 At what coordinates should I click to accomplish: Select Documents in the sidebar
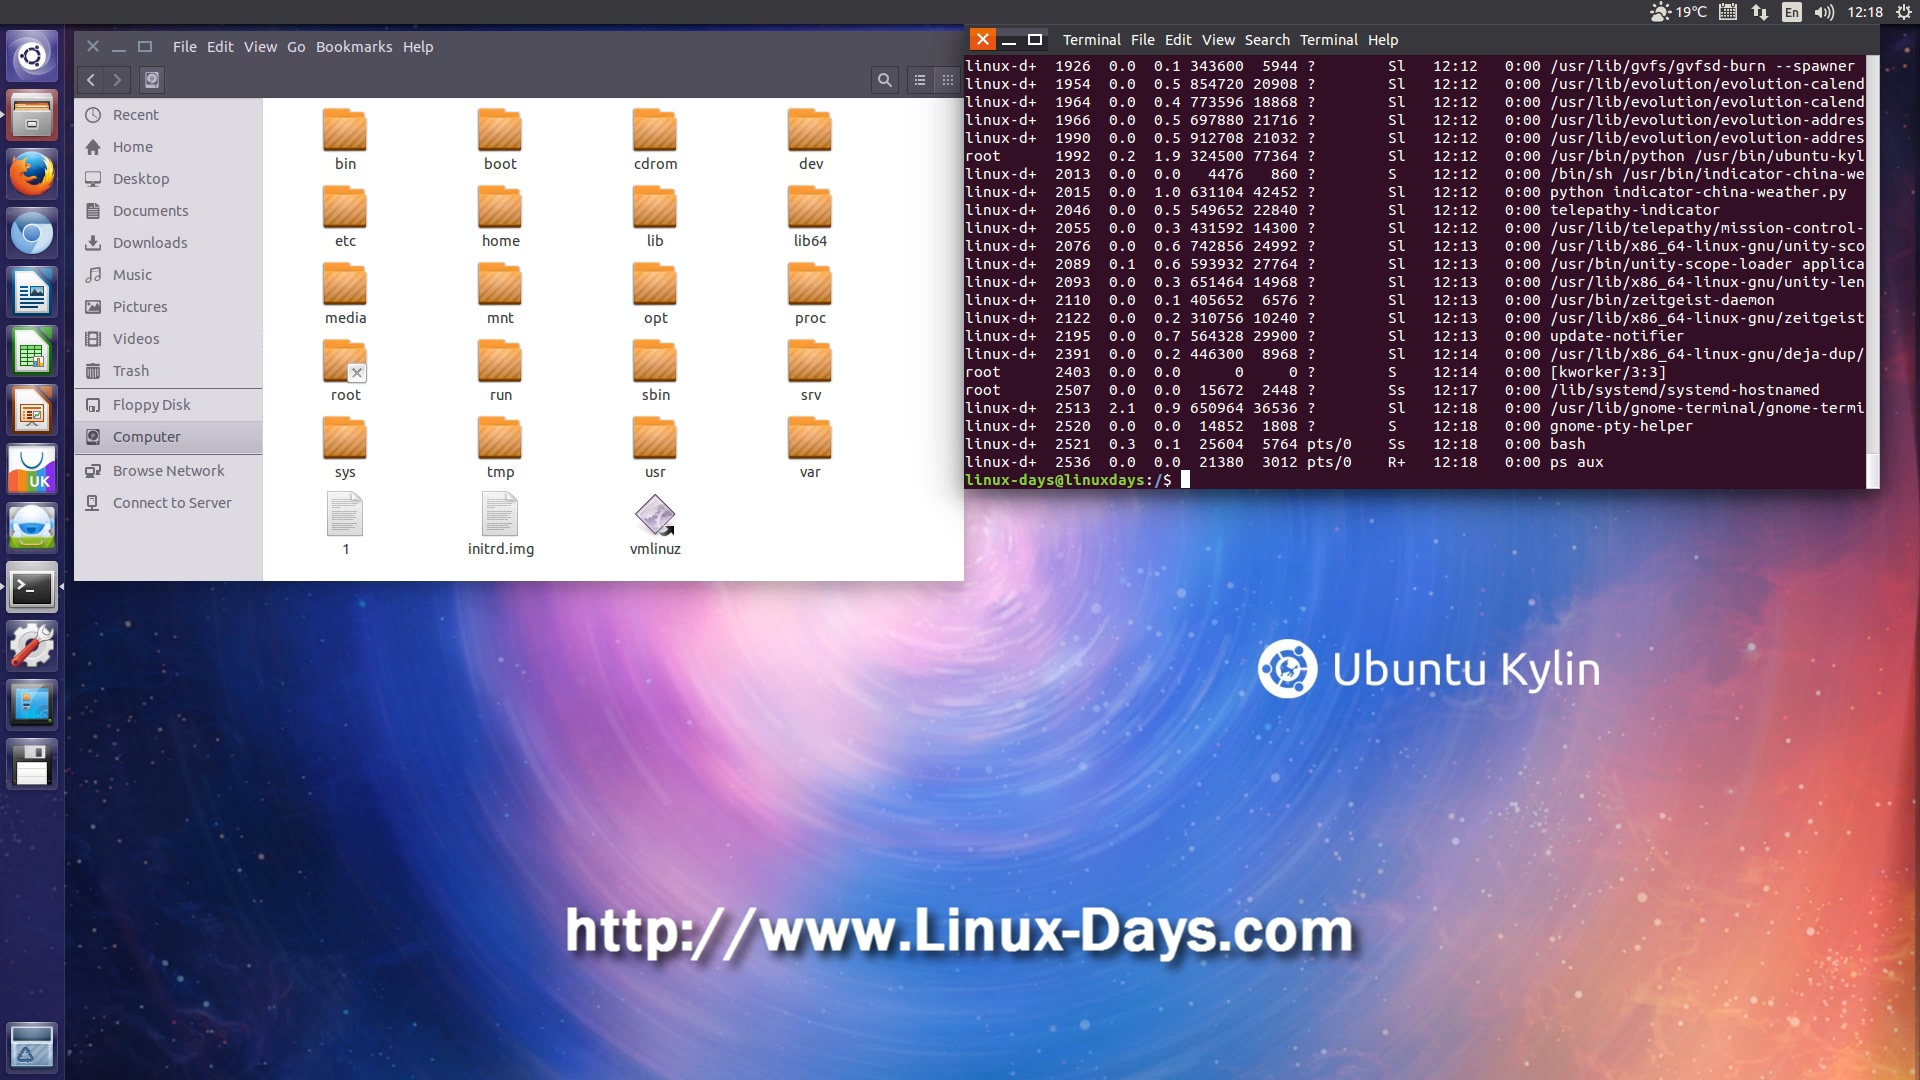click(168, 211)
